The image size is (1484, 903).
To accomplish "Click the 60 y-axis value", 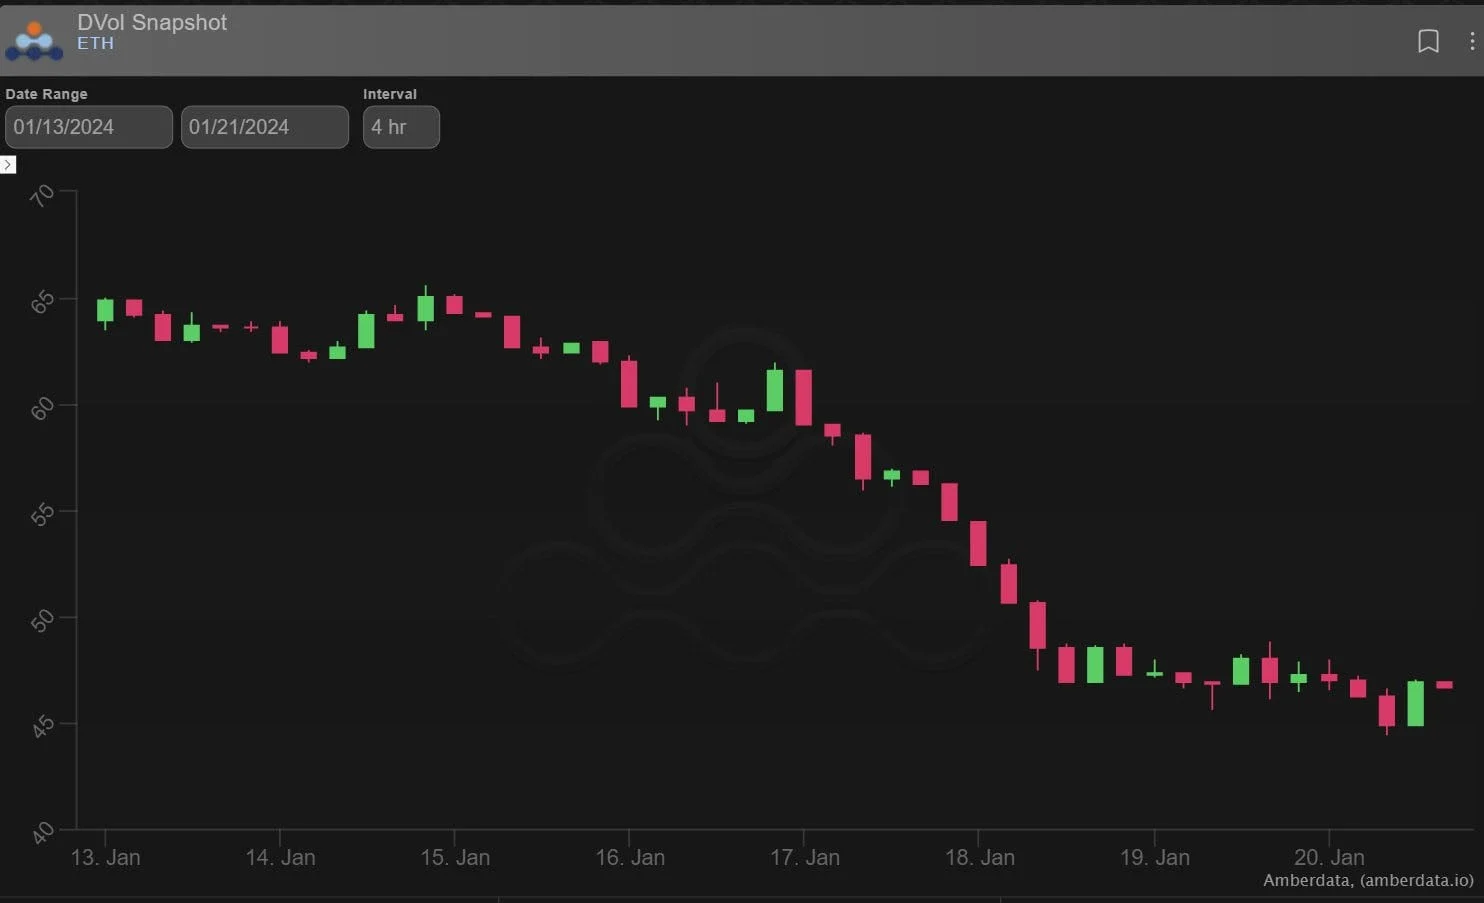I will coord(42,408).
